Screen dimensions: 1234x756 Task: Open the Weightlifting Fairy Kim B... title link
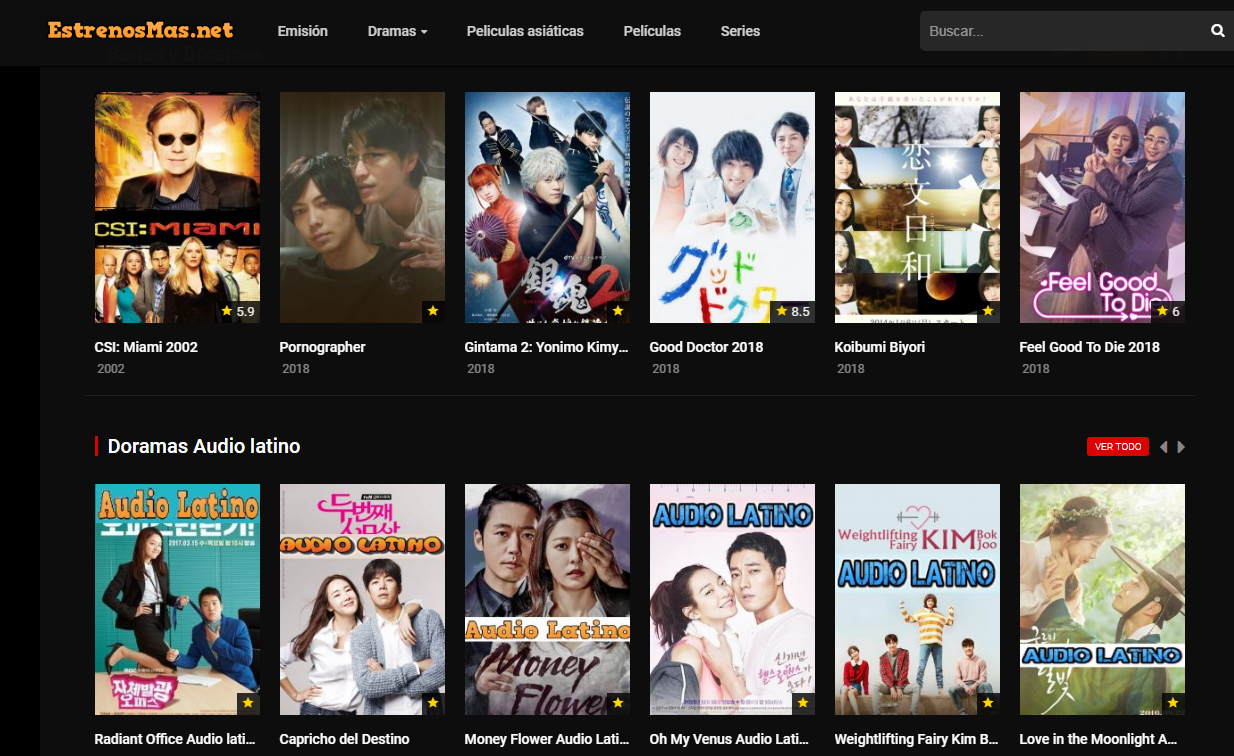click(x=917, y=739)
